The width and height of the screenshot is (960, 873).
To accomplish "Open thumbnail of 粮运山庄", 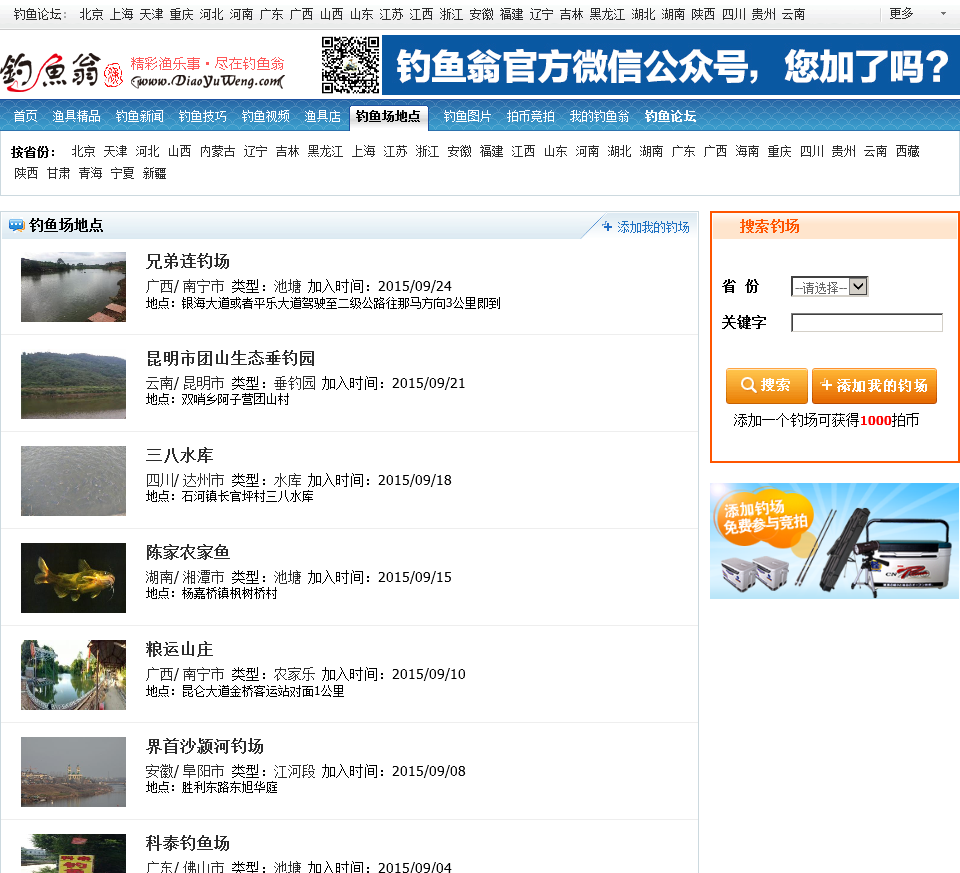I will pyautogui.click(x=73, y=675).
